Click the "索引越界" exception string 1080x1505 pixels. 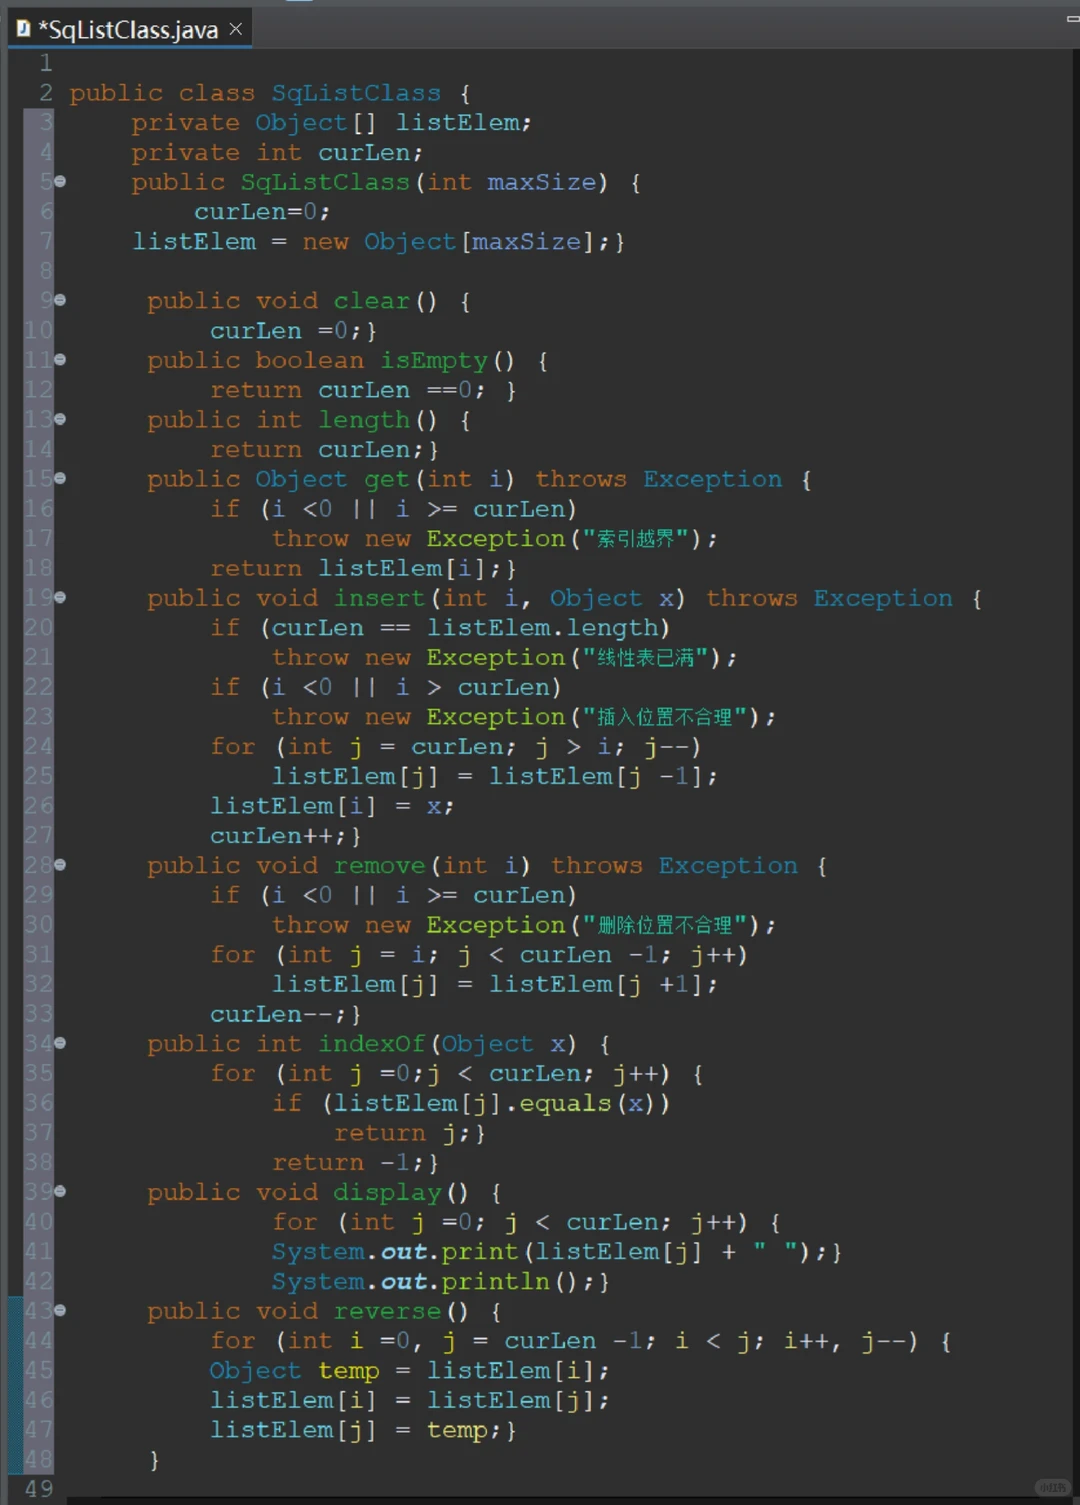coord(635,539)
